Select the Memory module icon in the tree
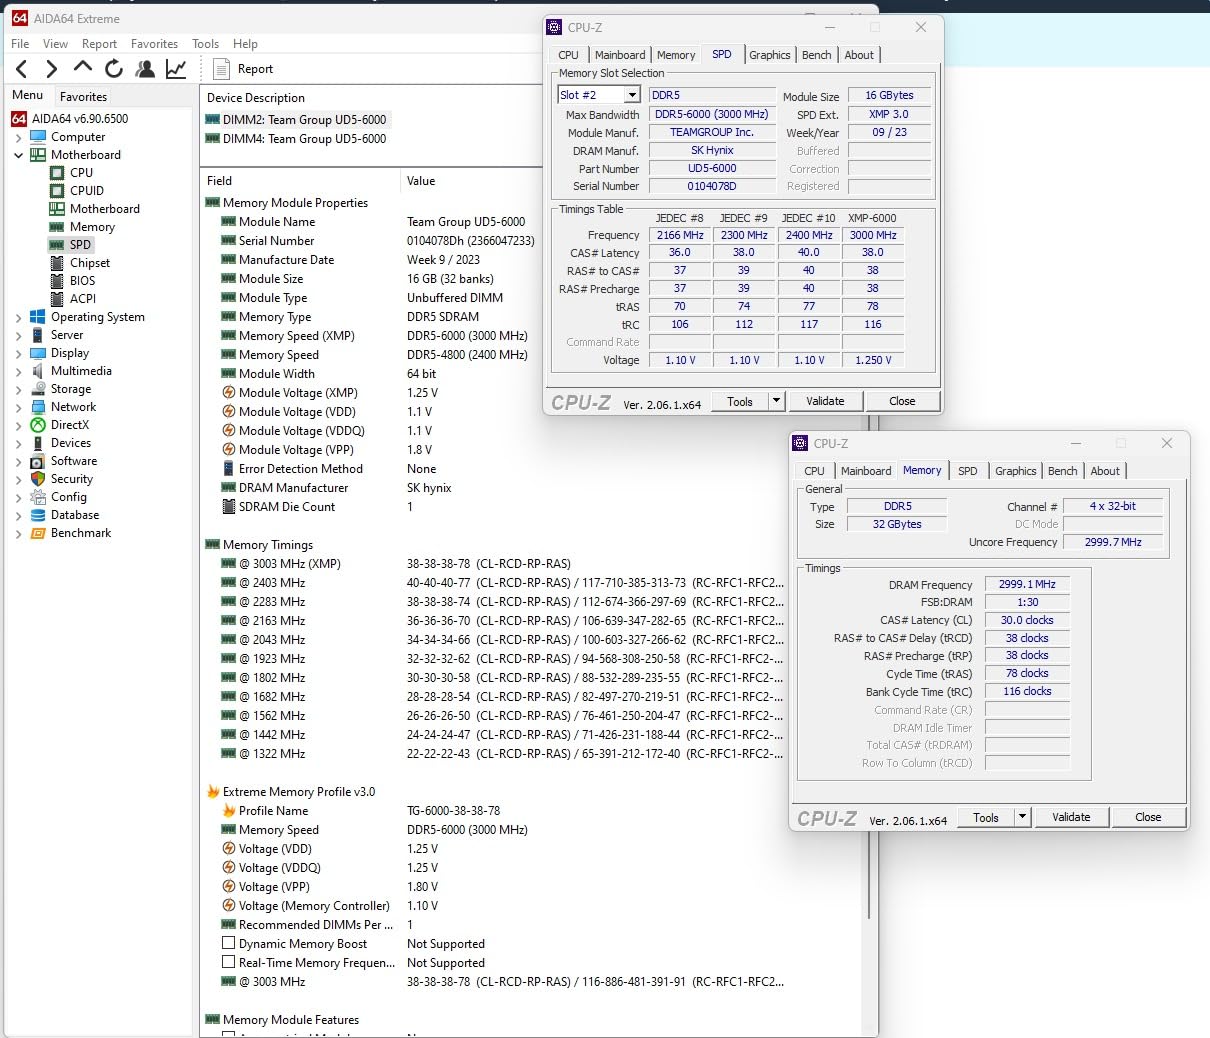Image resolution: width=1210 pixels, height=1038 pixels. [57, 227]
